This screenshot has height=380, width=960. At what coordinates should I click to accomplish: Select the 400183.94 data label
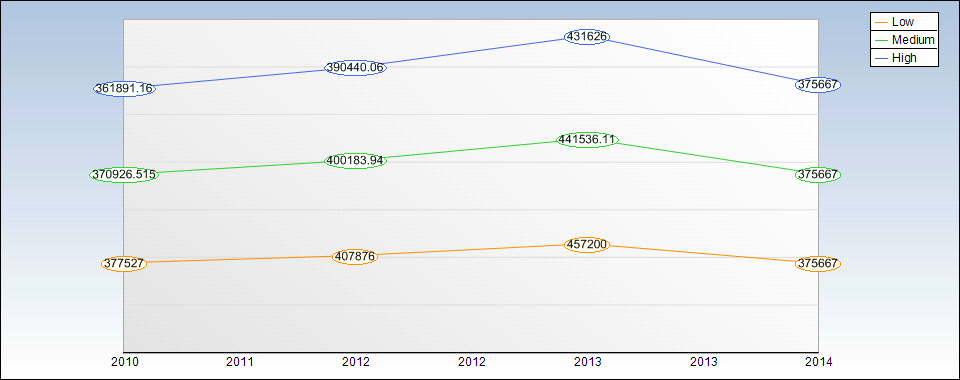tap(355, 161)
